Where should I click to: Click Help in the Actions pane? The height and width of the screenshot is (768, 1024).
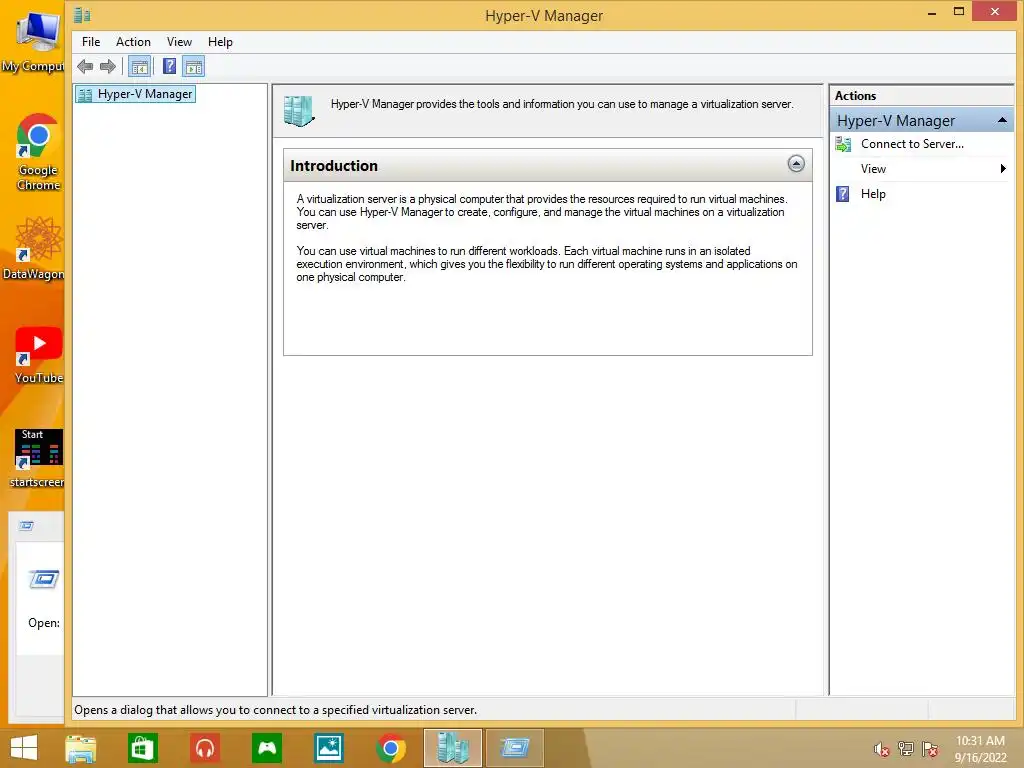click(x=872, y=194)
